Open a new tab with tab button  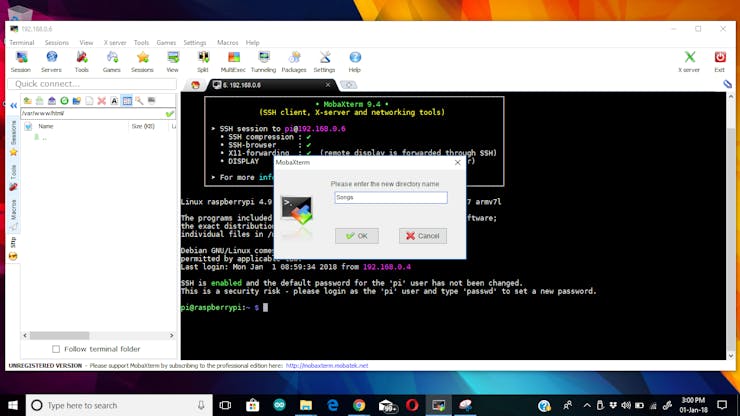[349, 85]
